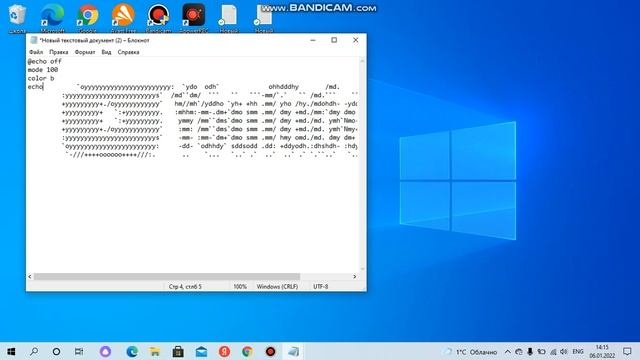Viewport: 640px width, 360px height.
Task: Launch Chrome from the taskbar
Action: click(247, 351)
